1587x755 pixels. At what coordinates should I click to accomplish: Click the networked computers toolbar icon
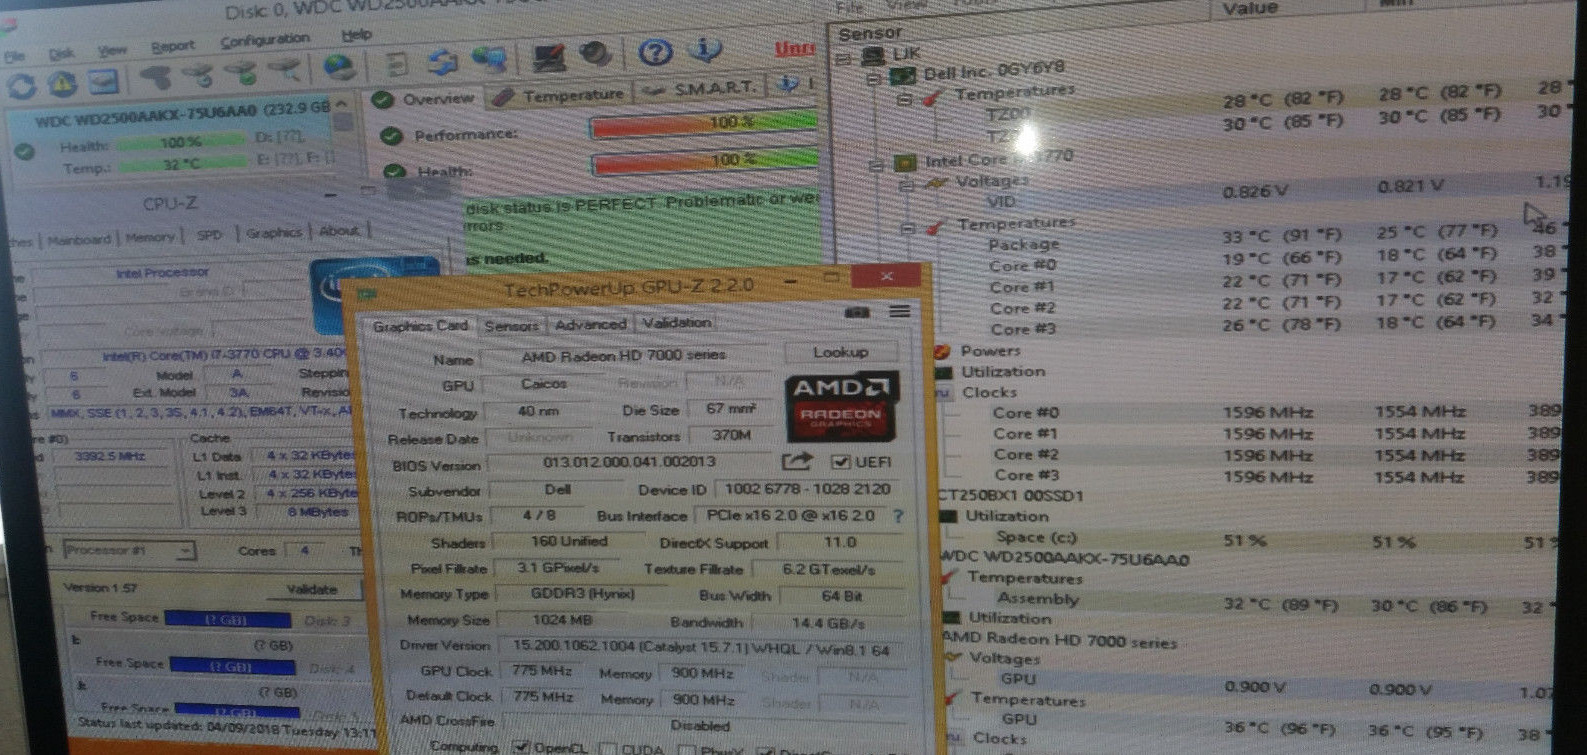pyautogui.click(x=489, y=60)
